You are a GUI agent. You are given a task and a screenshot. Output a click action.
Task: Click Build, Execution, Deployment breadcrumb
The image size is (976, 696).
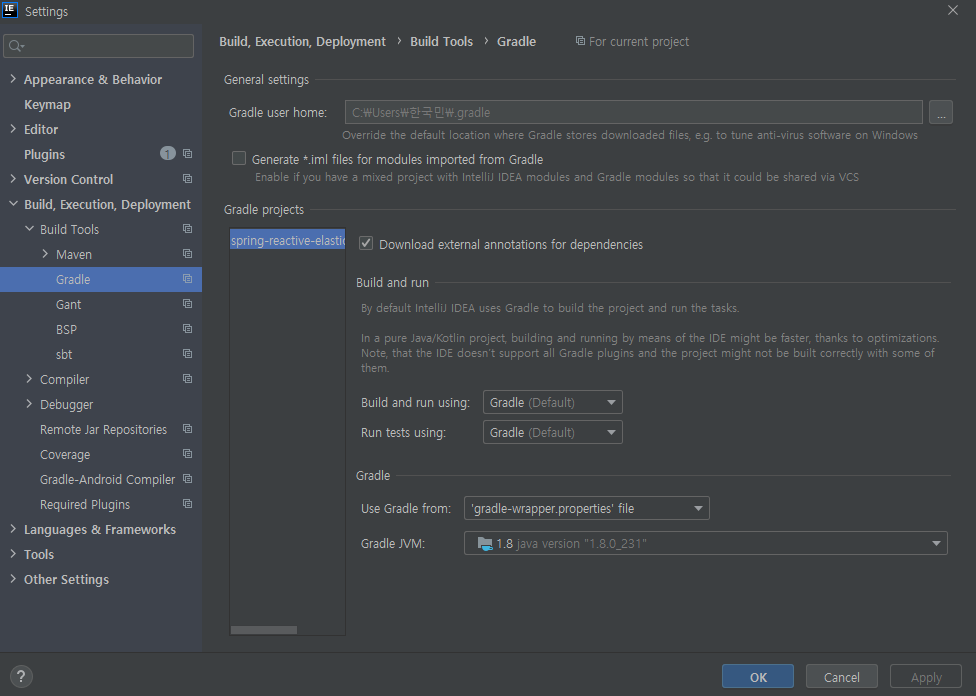[303, 41]
